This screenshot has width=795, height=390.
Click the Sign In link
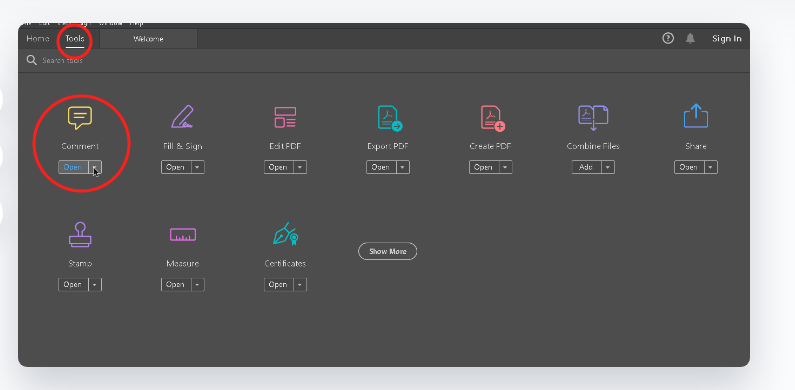pos(727,39)
